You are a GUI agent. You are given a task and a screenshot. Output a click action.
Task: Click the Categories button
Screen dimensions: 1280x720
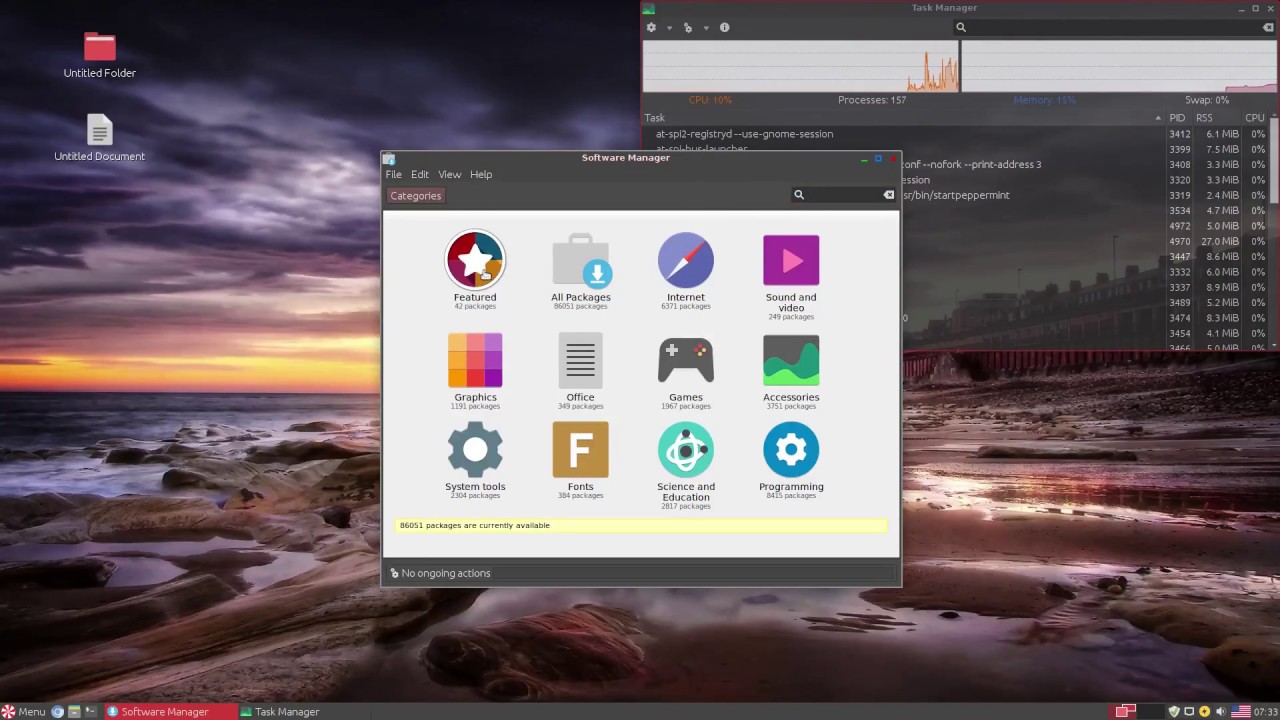(415, 195)
